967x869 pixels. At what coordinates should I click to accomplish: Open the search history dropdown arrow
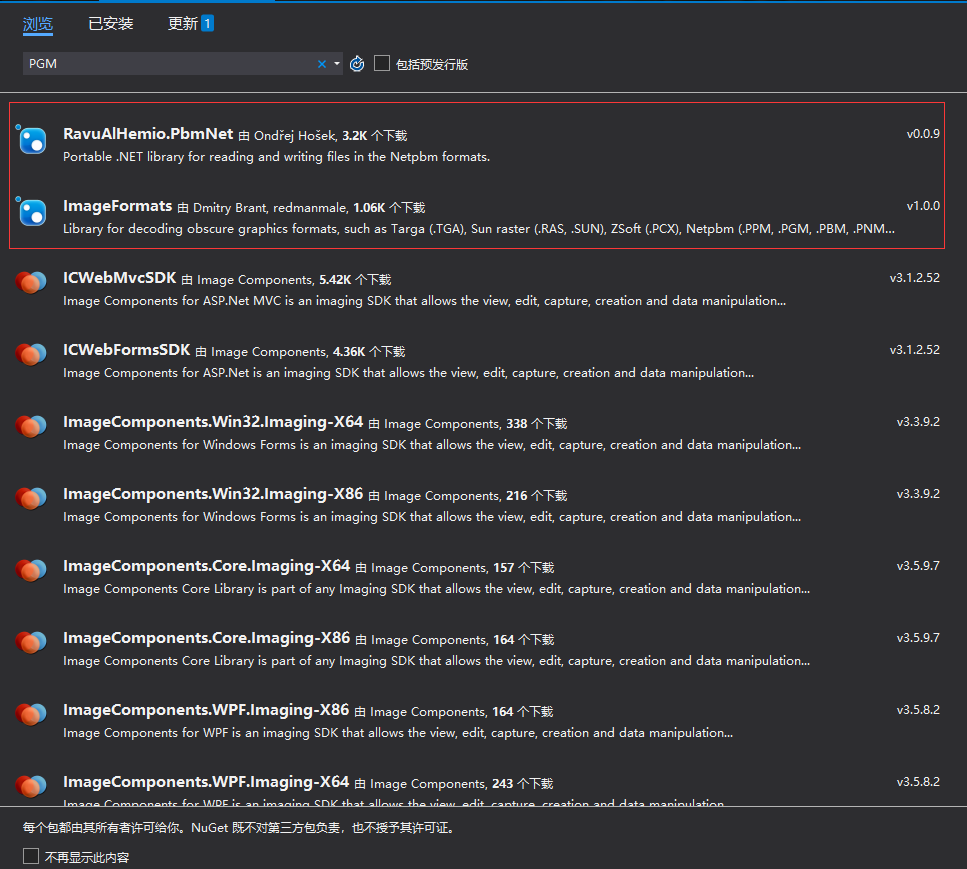336,63
